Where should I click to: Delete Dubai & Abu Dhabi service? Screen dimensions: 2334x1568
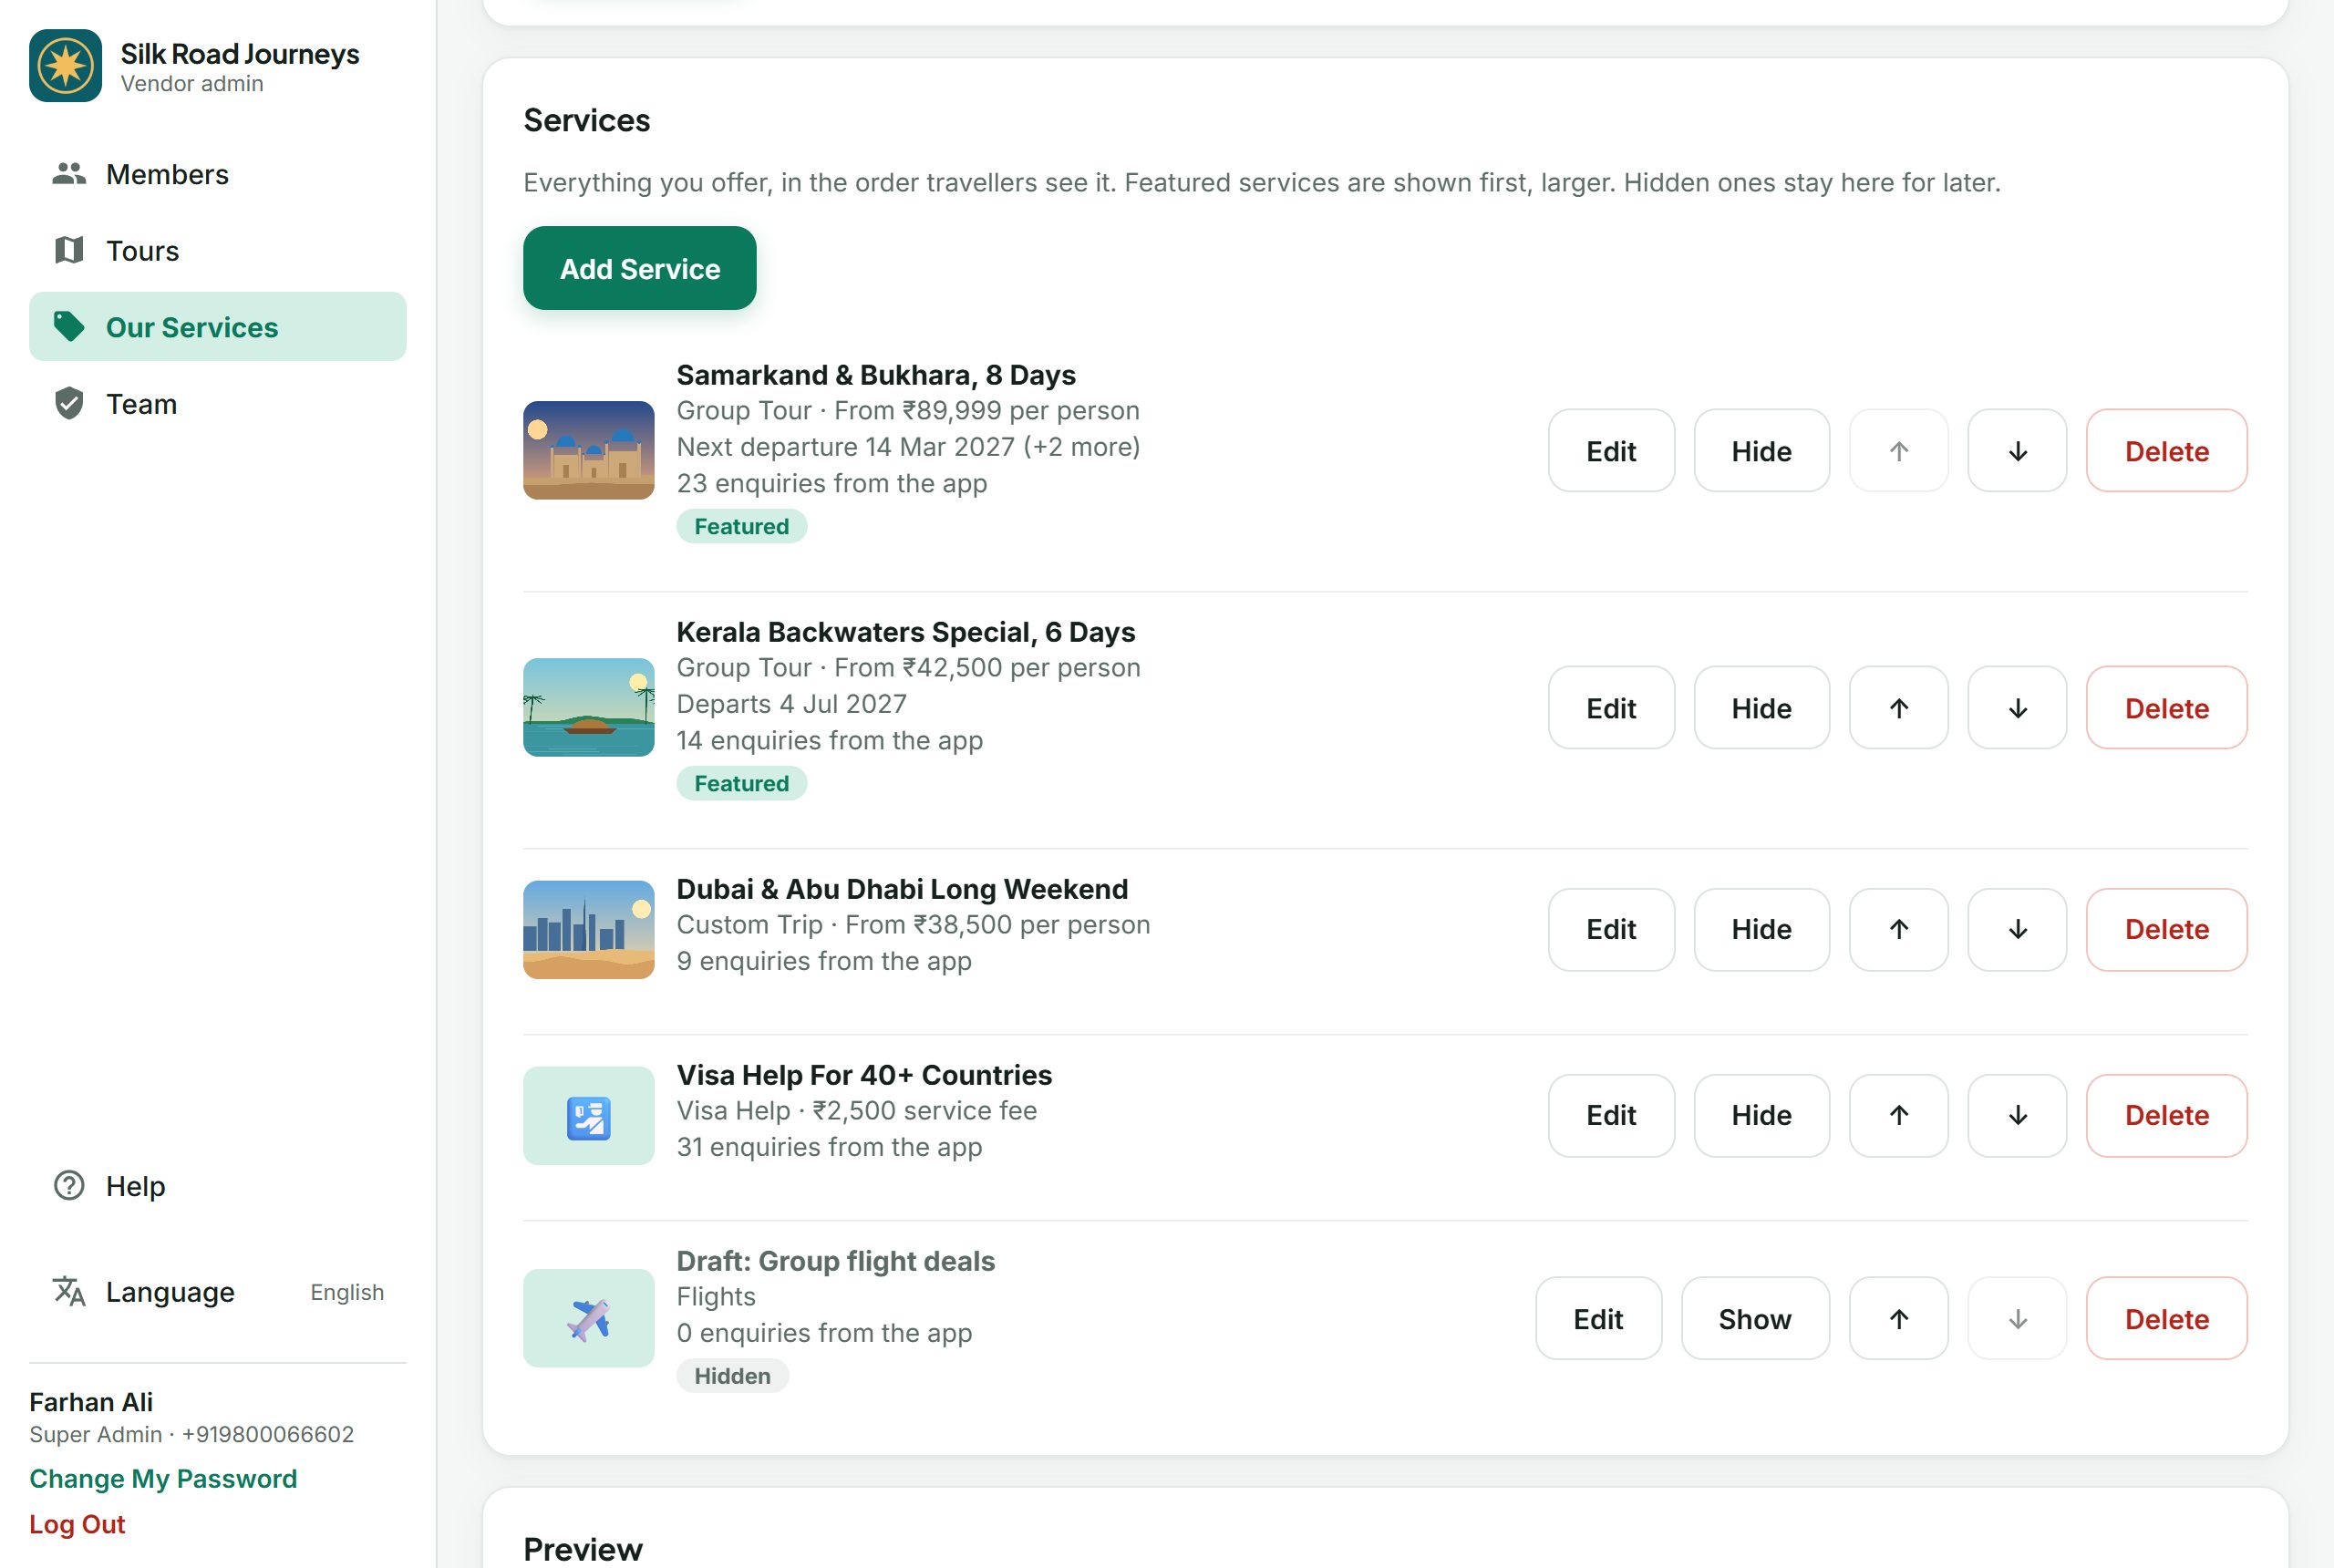(2166, 929)
